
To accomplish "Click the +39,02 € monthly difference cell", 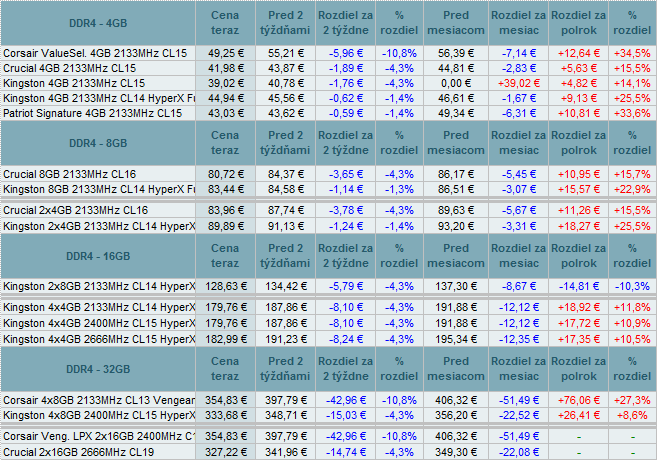I will [x=517, y=83].
